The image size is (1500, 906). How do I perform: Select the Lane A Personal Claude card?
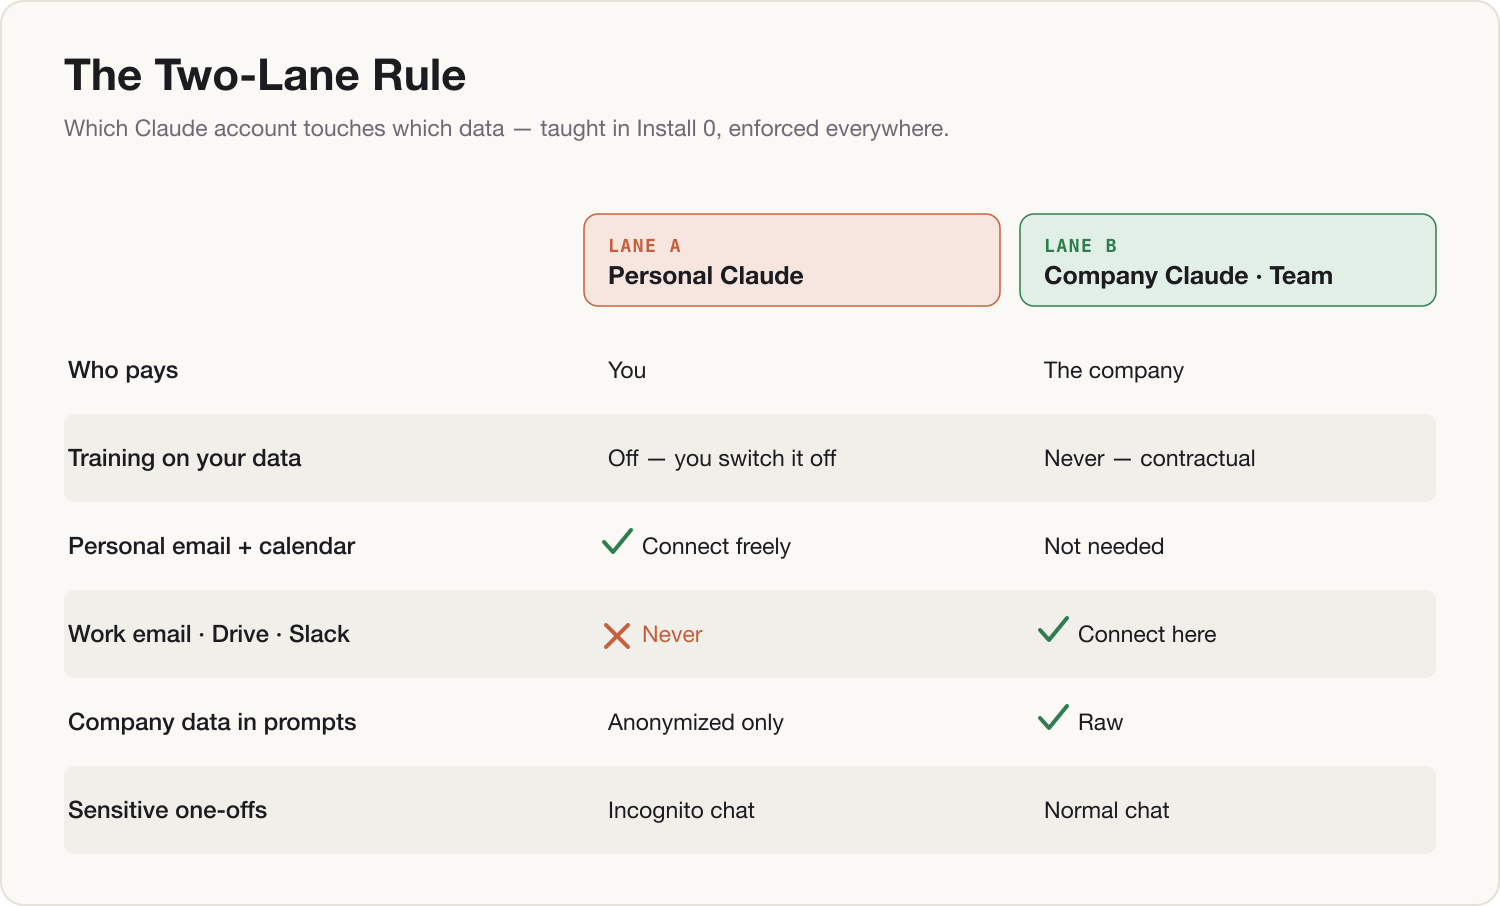pos(792,260)
